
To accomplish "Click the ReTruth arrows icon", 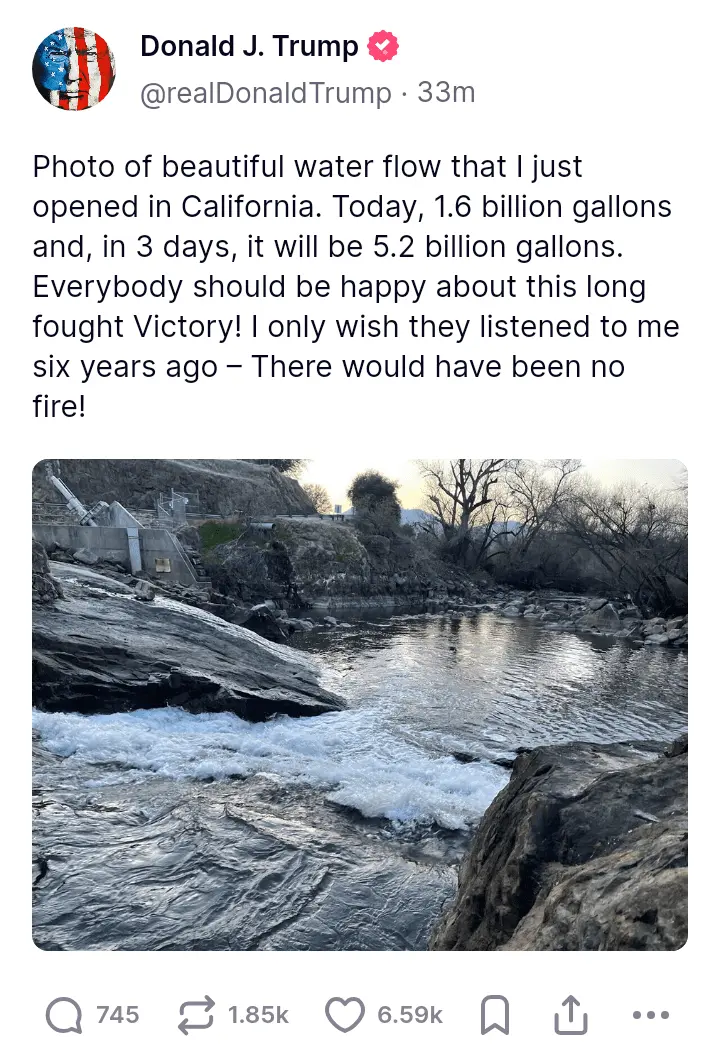I will (x=196, y=1015).
